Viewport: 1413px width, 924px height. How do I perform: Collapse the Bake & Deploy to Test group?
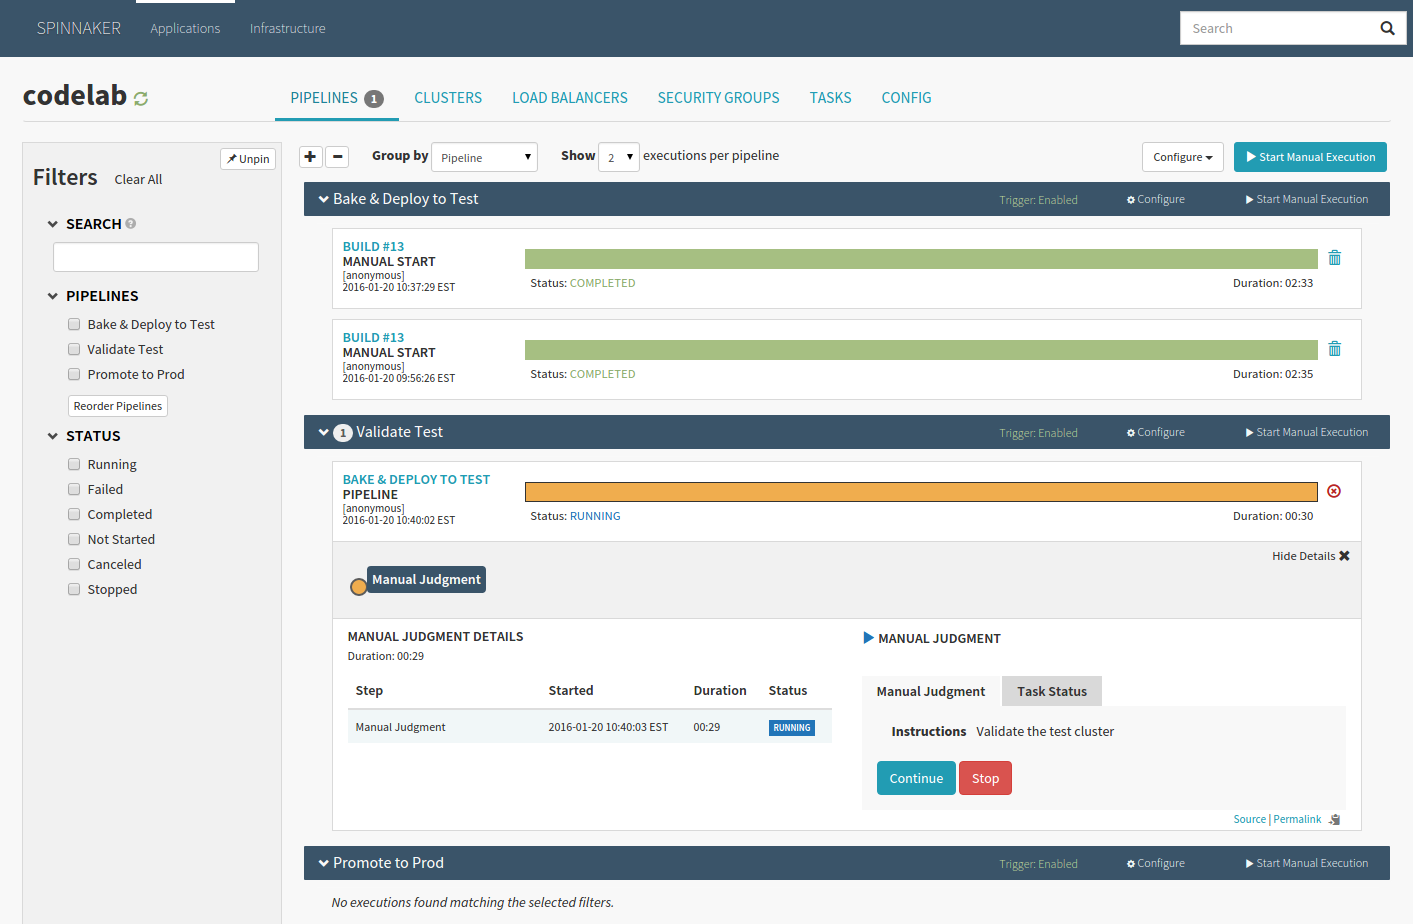(324, 199)
